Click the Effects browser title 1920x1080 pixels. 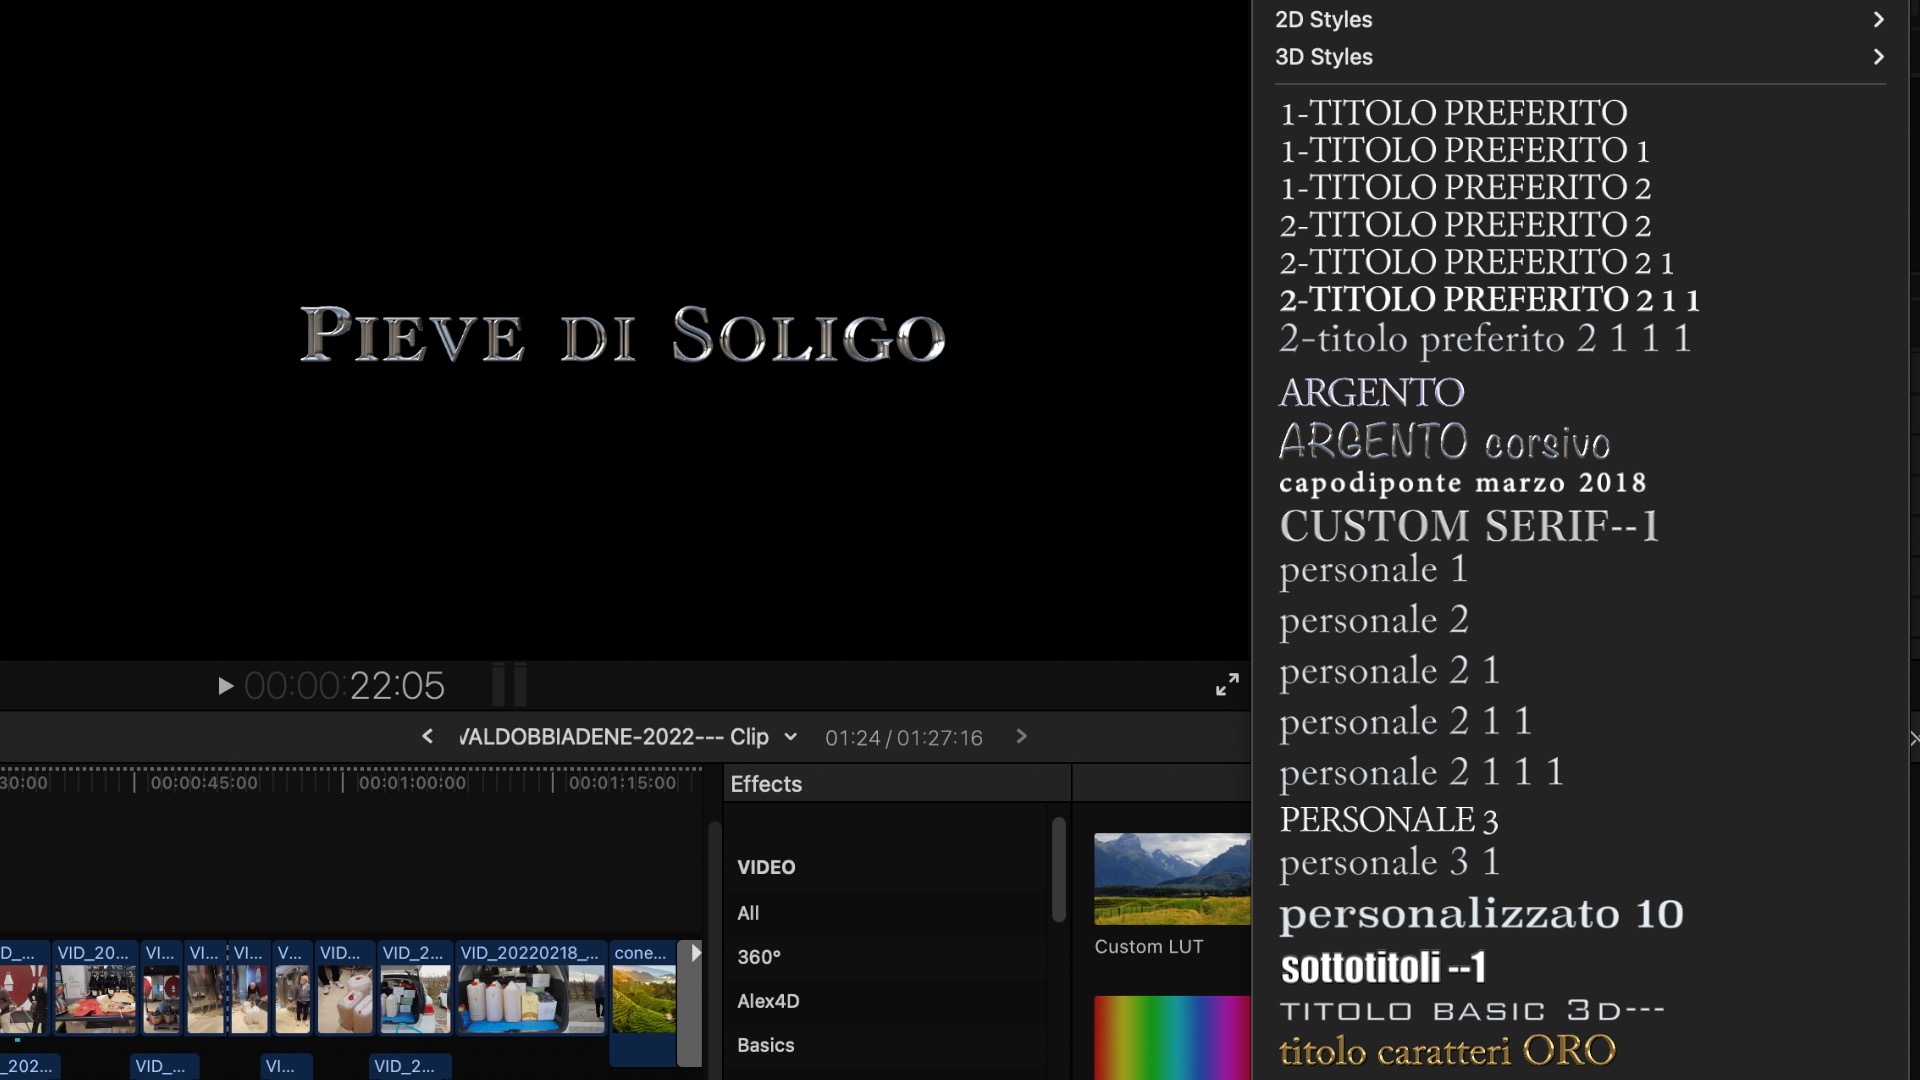click(x=766, y=784)
